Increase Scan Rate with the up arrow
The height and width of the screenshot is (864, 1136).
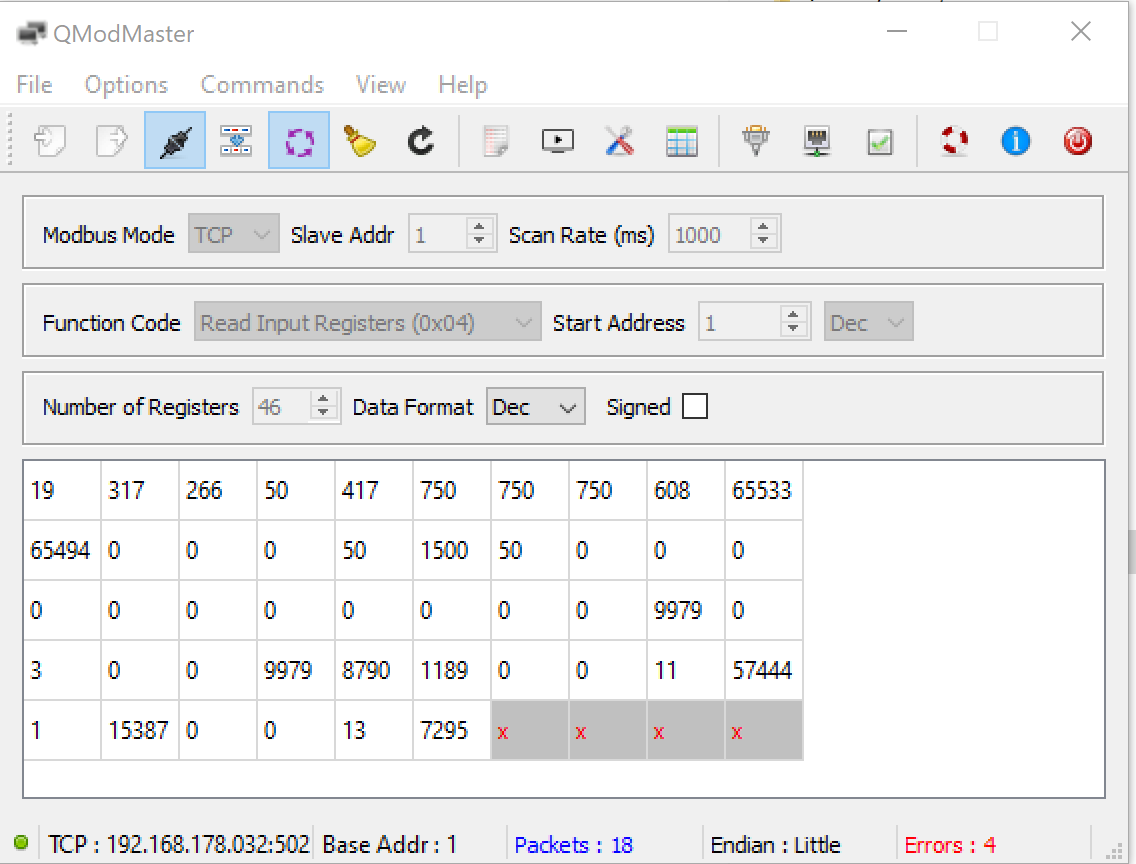click(764, 228)
